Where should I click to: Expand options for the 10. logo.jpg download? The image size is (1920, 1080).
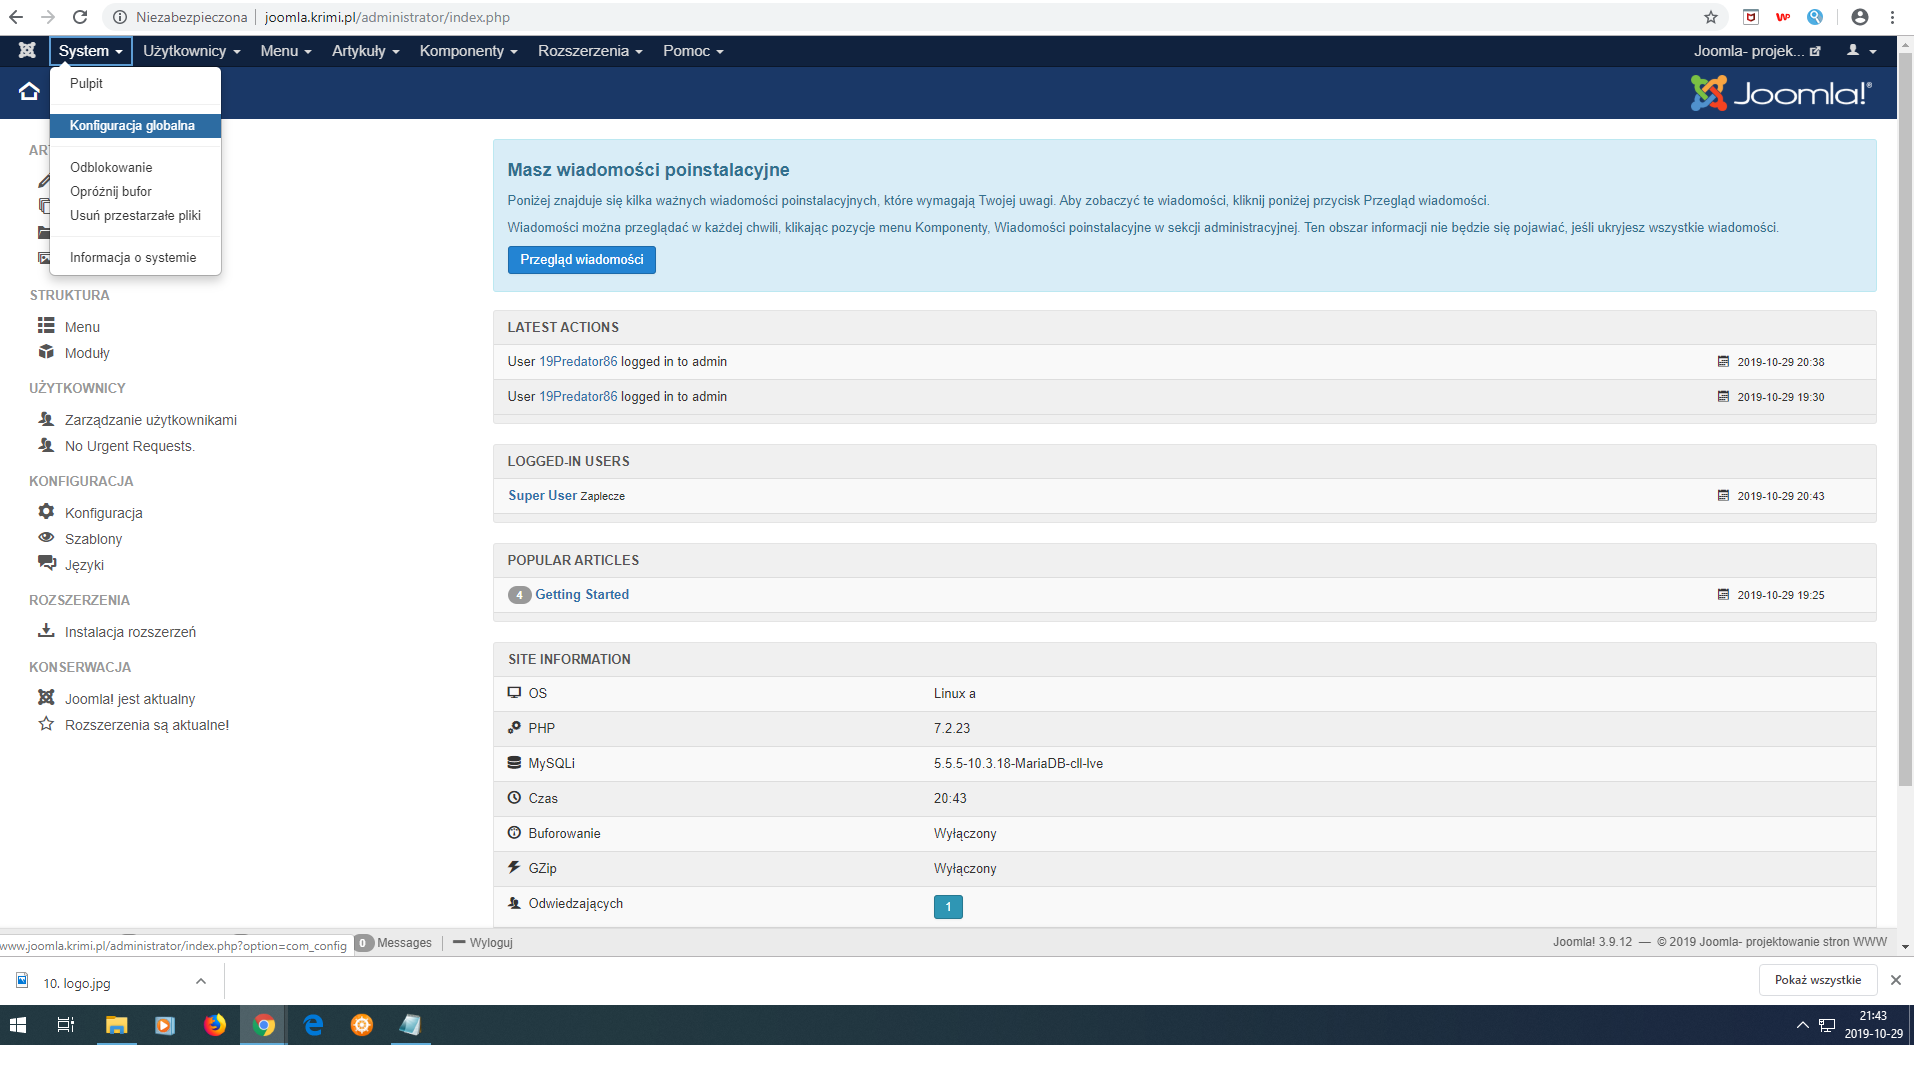pyautogui.click(x=201, y=982)
